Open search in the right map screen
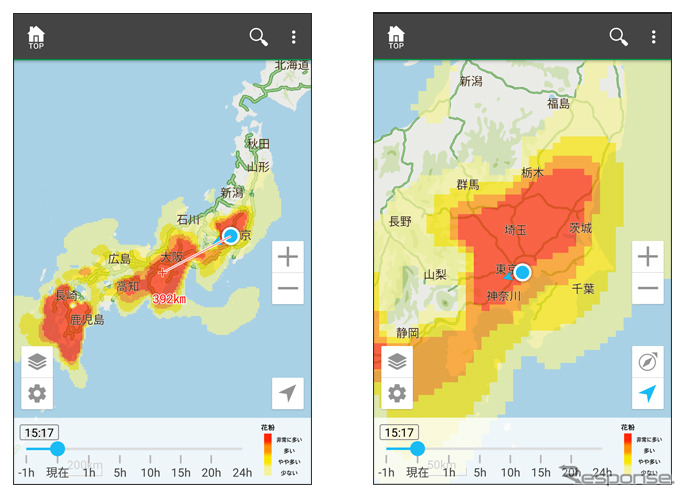The height and width of the screenshot is (497, 686). (x=619, y=37)
